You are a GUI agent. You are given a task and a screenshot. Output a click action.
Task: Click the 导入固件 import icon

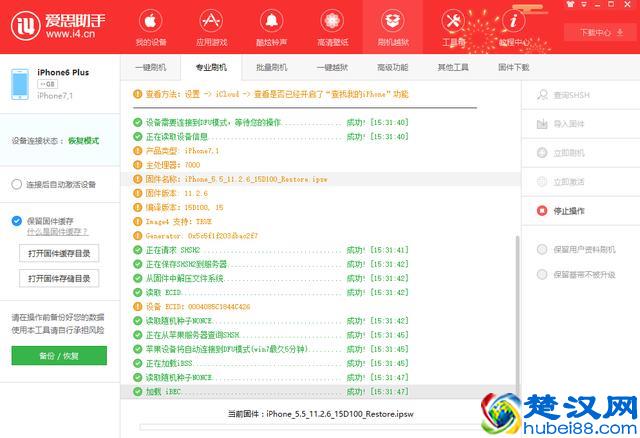pyautogui.click(x=542, y=124)
